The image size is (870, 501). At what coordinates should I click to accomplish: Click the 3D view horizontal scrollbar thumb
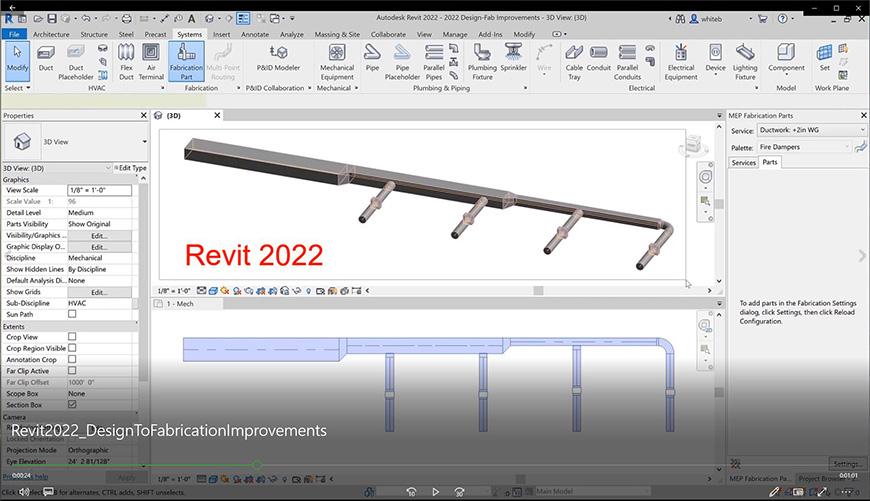coord(538,290)
